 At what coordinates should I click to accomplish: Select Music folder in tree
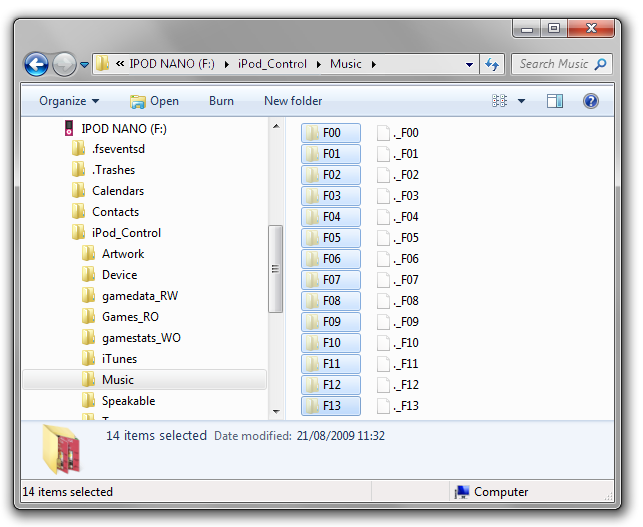pyautogui.click(x=145, y=380)
